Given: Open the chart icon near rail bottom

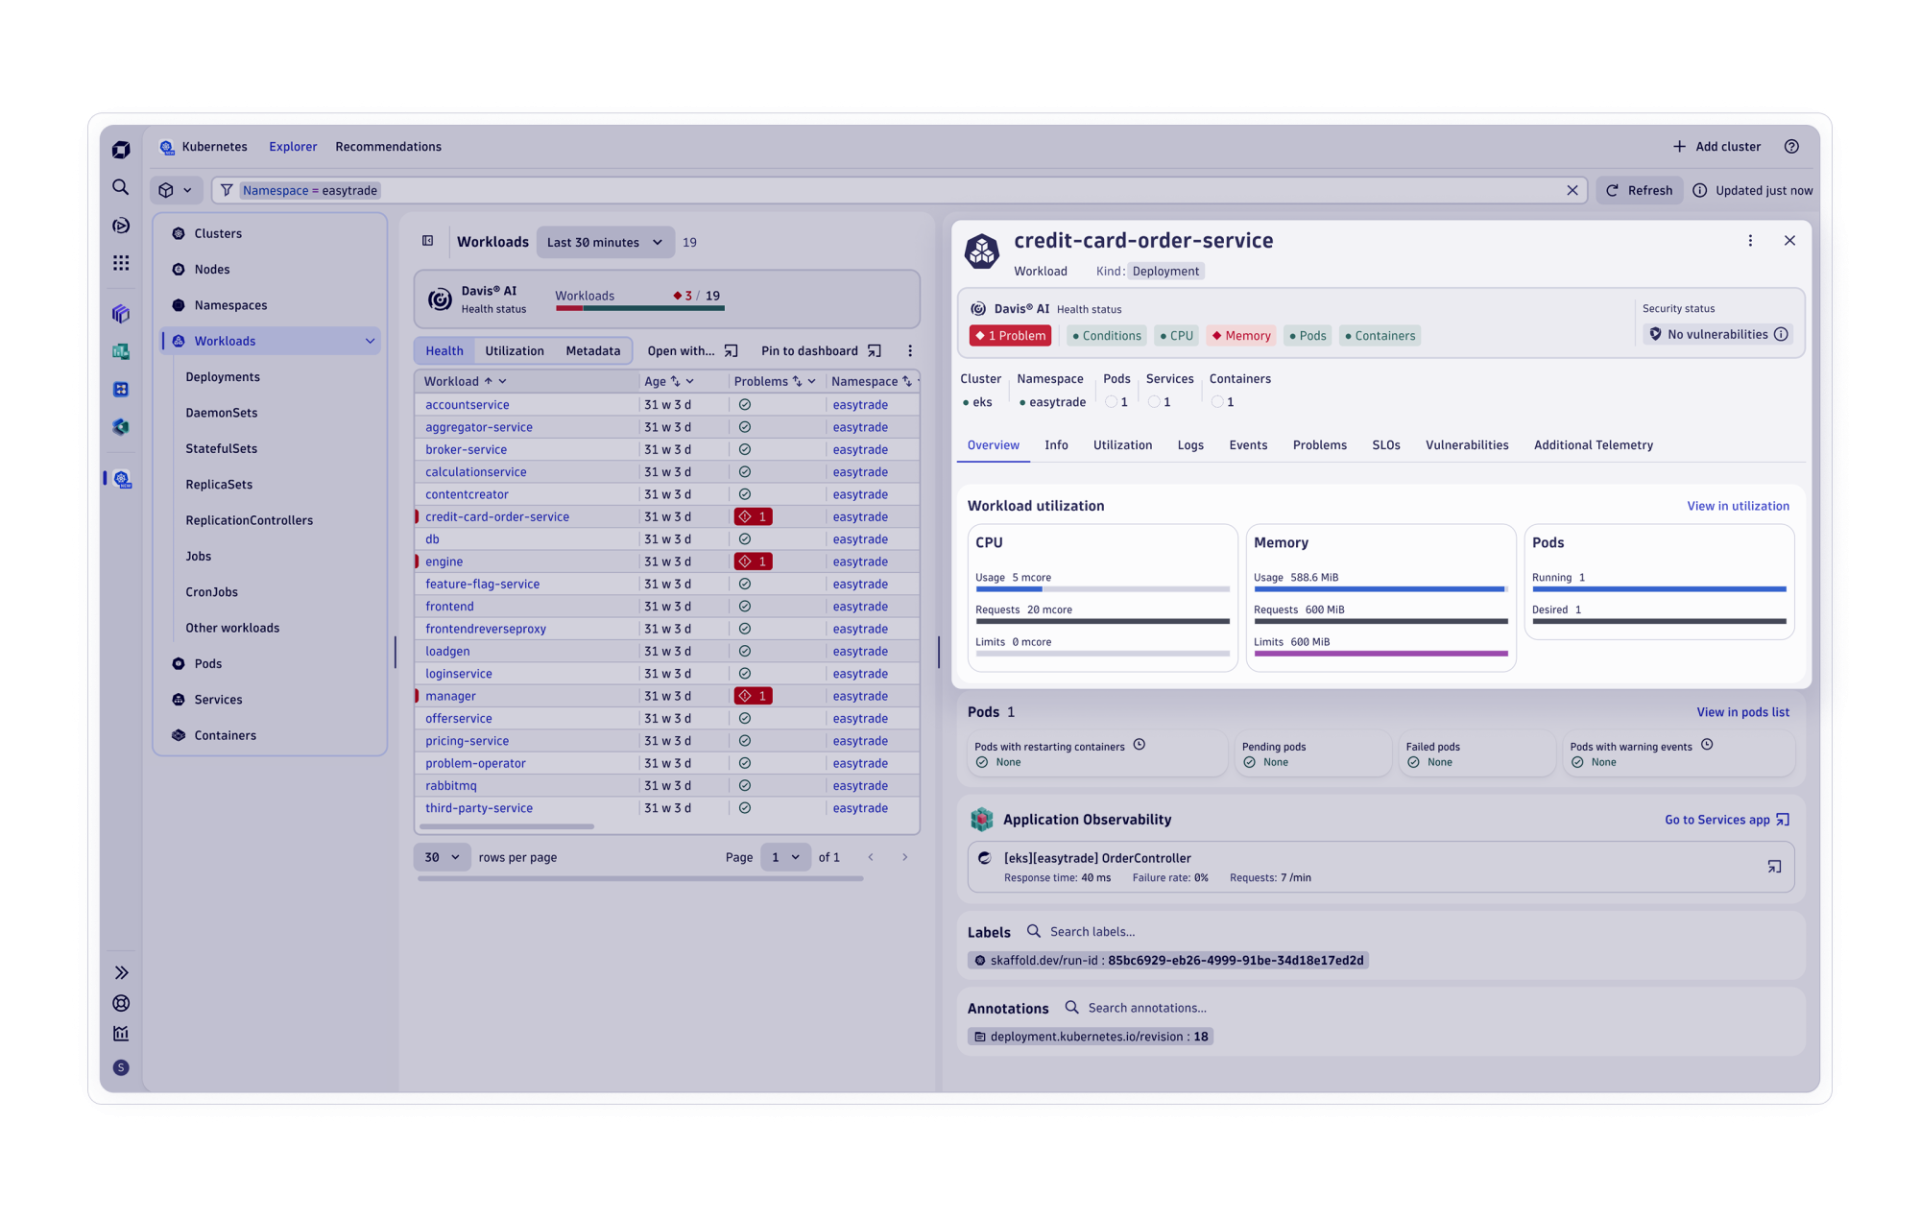Looking at the screenshot, I should 120,1034.
